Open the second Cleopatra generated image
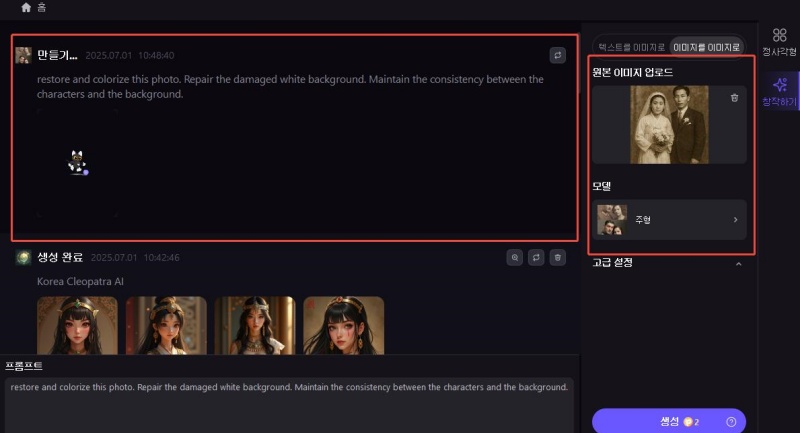Image resolution: width=800 pixels, height=433 pixels. pyautogui.click(x=166, y=325)
